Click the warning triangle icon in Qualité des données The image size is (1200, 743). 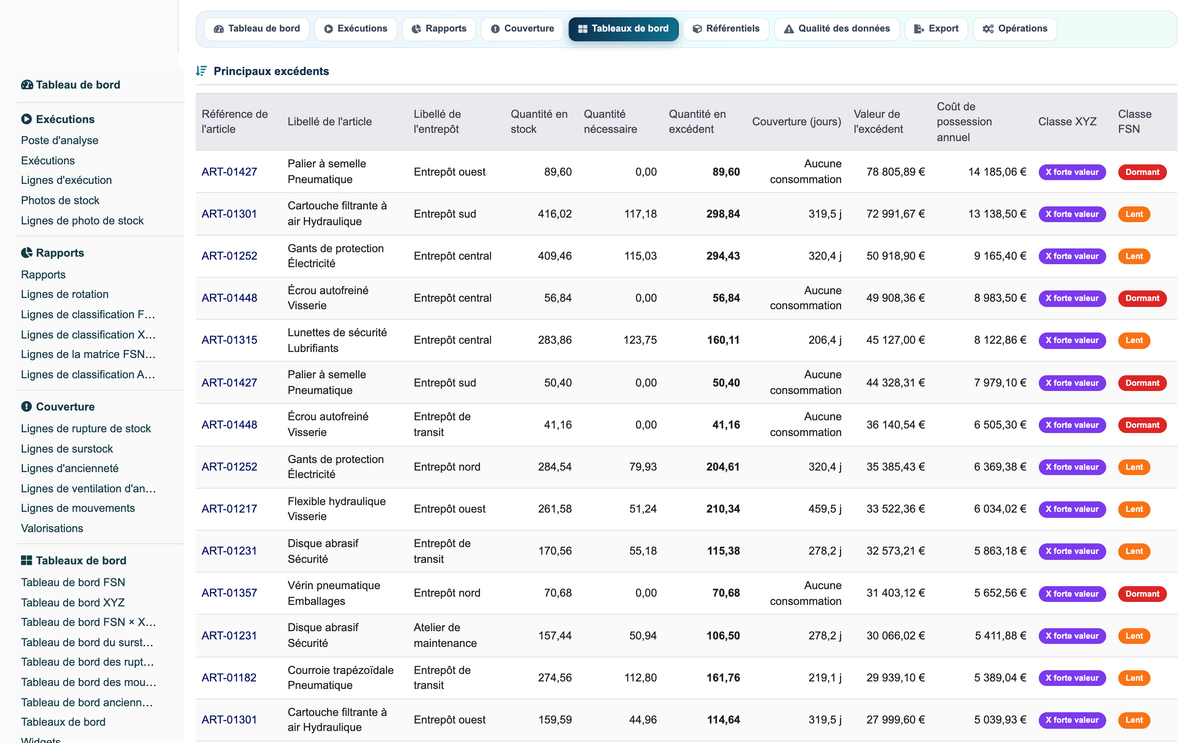(789, 29)
